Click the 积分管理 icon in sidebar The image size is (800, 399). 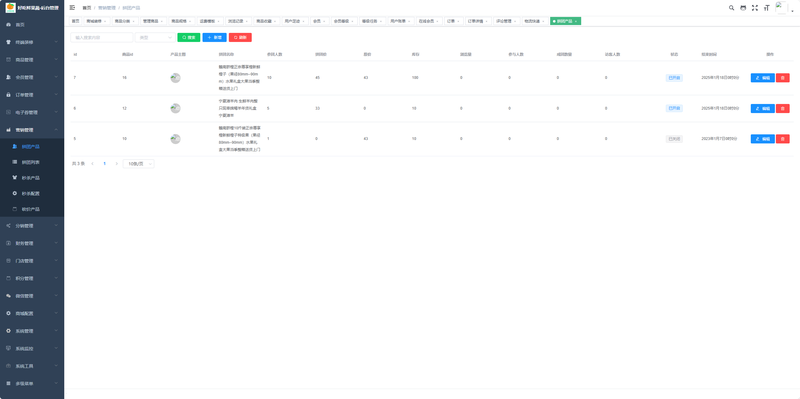pyautogui.click(x=8, y=279)
